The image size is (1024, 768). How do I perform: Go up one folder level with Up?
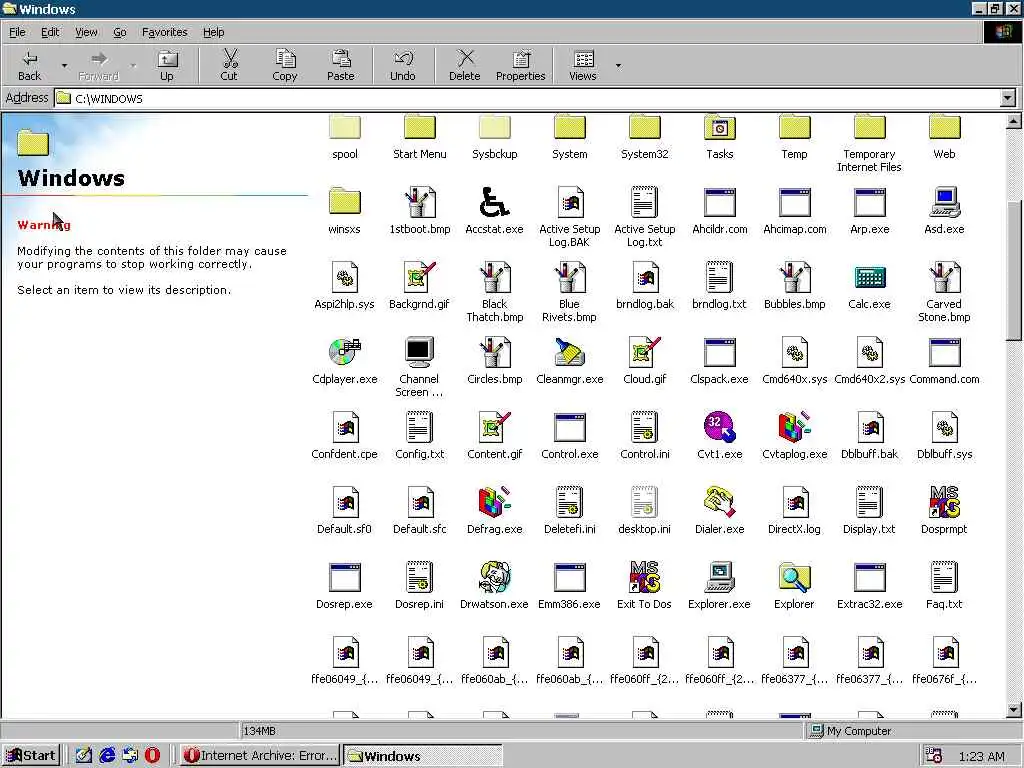click(x=167, y=65)
